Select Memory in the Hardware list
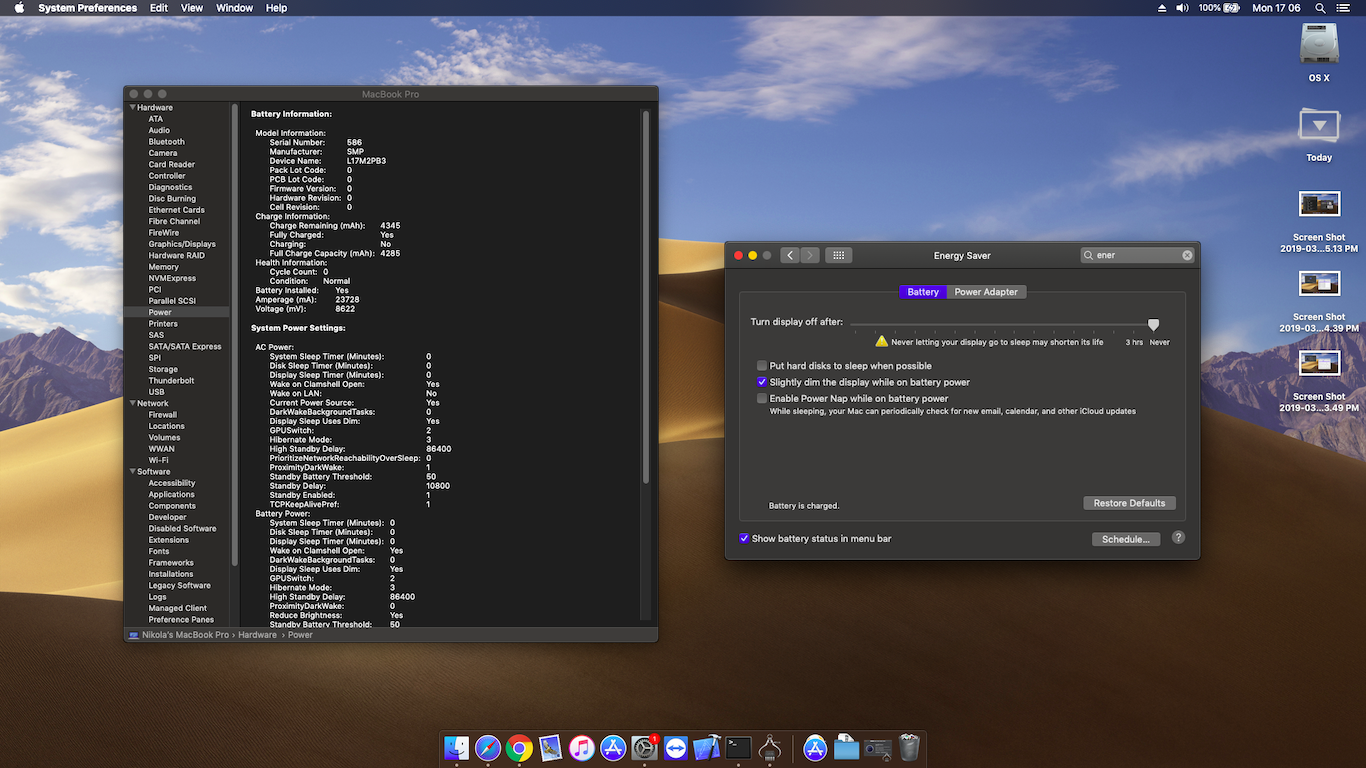Screen dimensions: 1366x768 [164, 267]
